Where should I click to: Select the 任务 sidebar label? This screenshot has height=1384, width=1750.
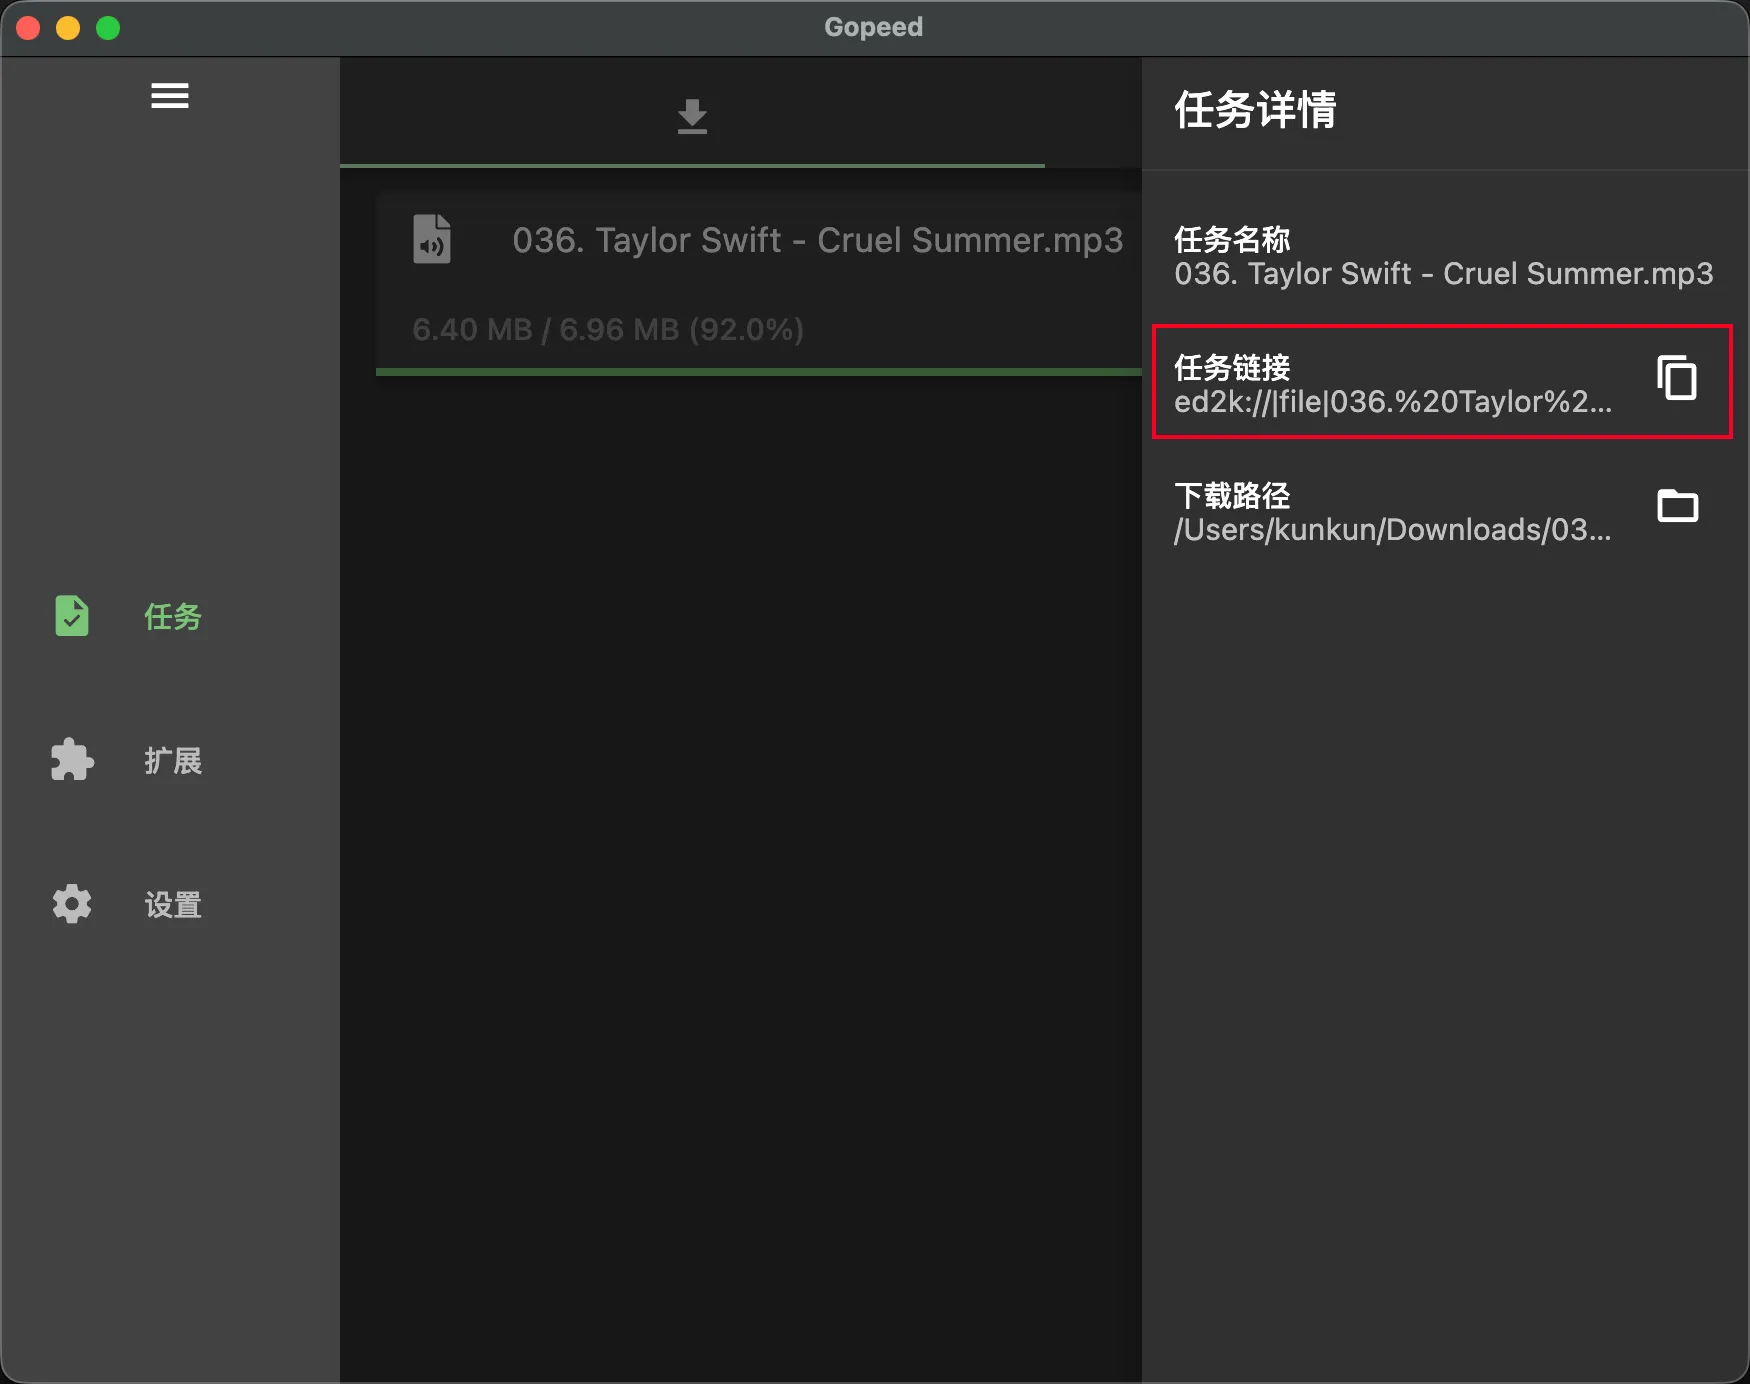click(171, 618)
